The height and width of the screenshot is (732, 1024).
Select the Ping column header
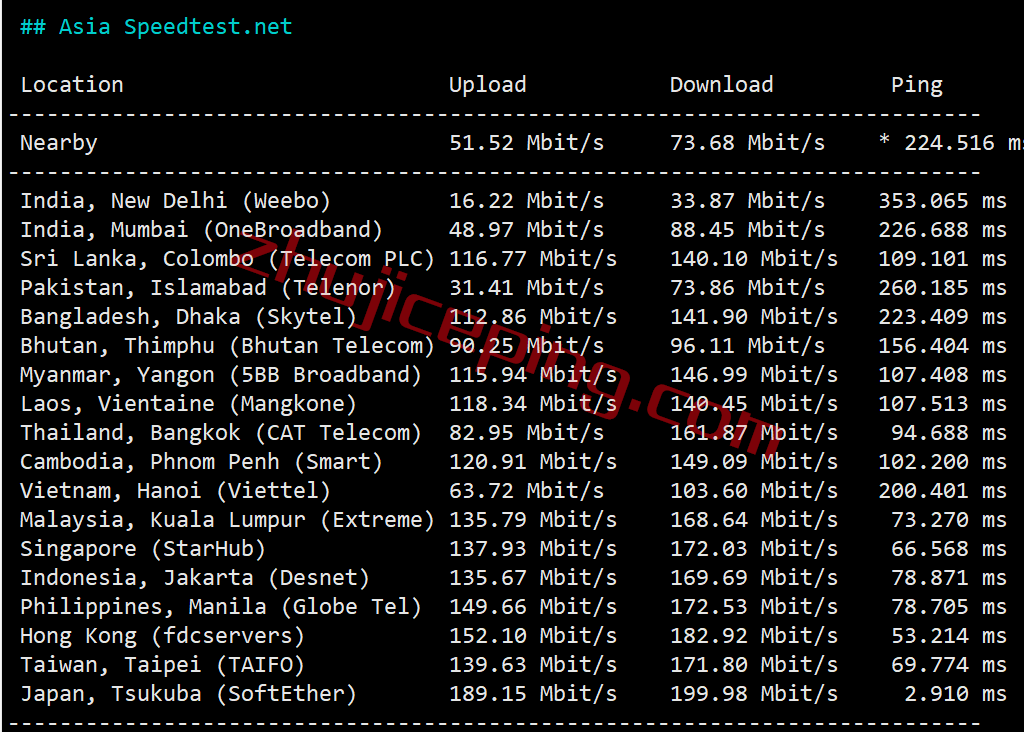[917, 86]
